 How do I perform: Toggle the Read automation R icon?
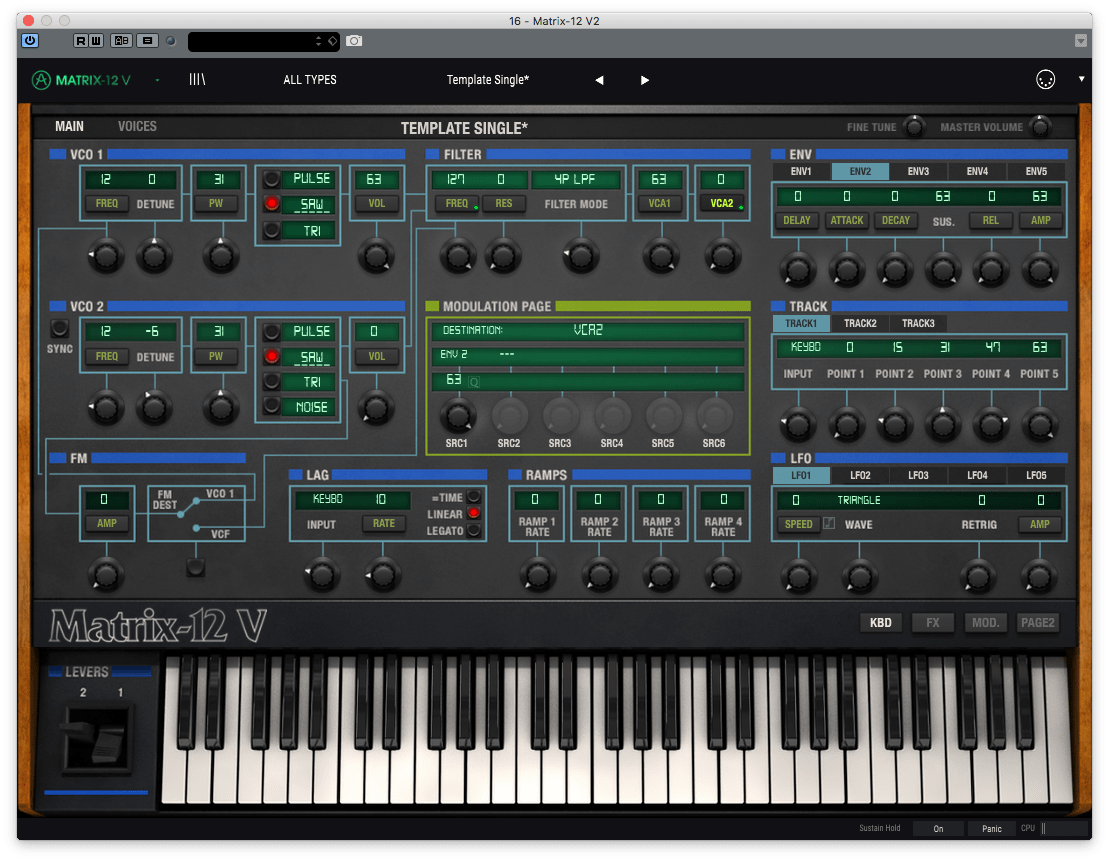click(x=81, y=40)
